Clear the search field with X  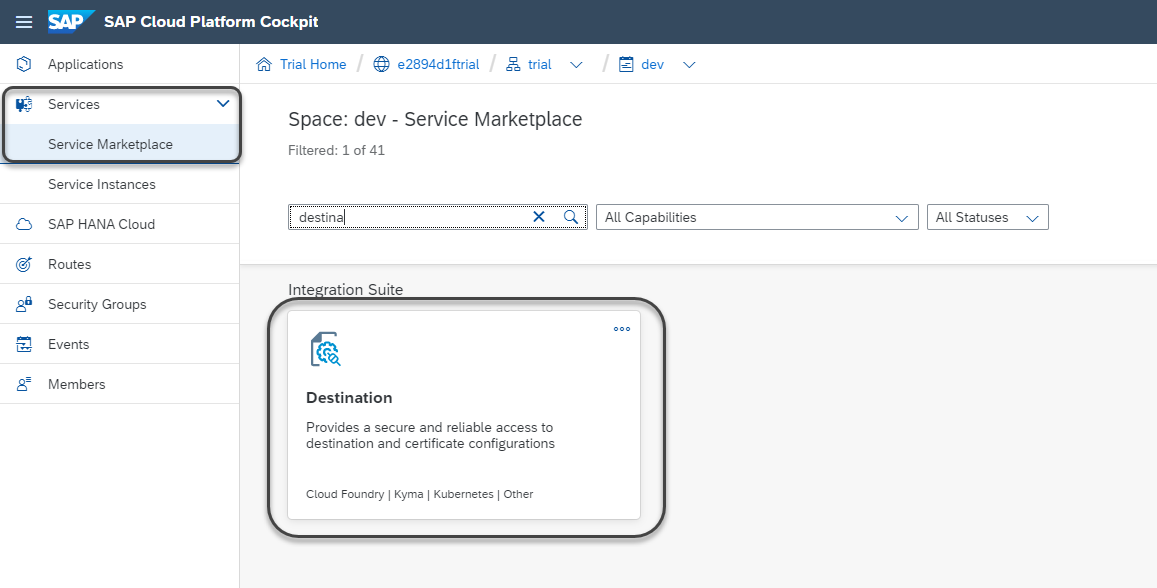(x=539, y=217)
